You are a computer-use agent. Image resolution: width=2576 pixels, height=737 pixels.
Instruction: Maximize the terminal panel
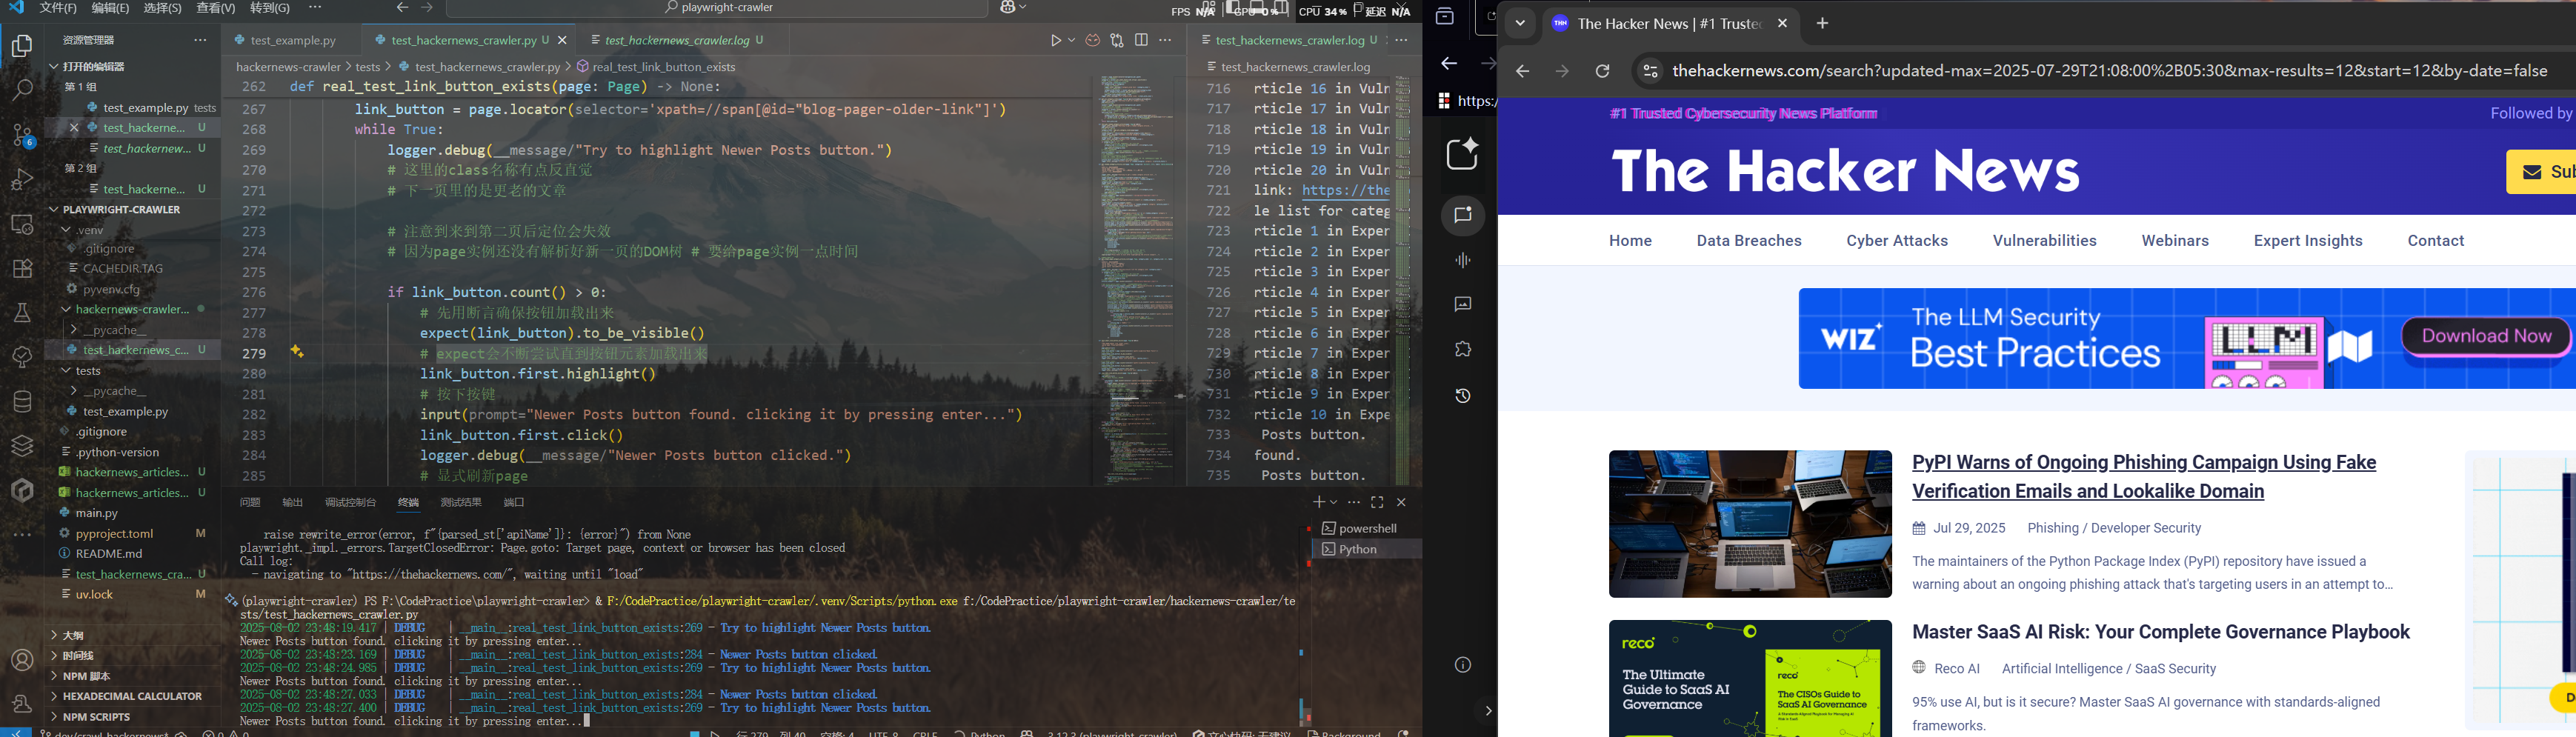coord(1377,502)
